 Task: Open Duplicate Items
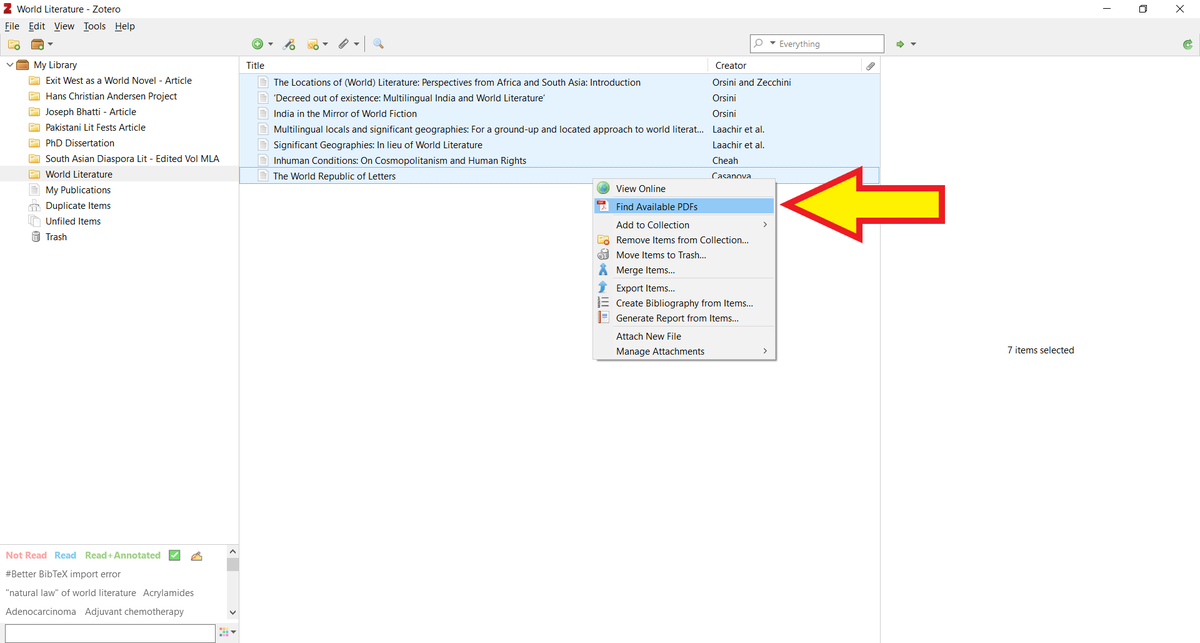pos(78,205)
